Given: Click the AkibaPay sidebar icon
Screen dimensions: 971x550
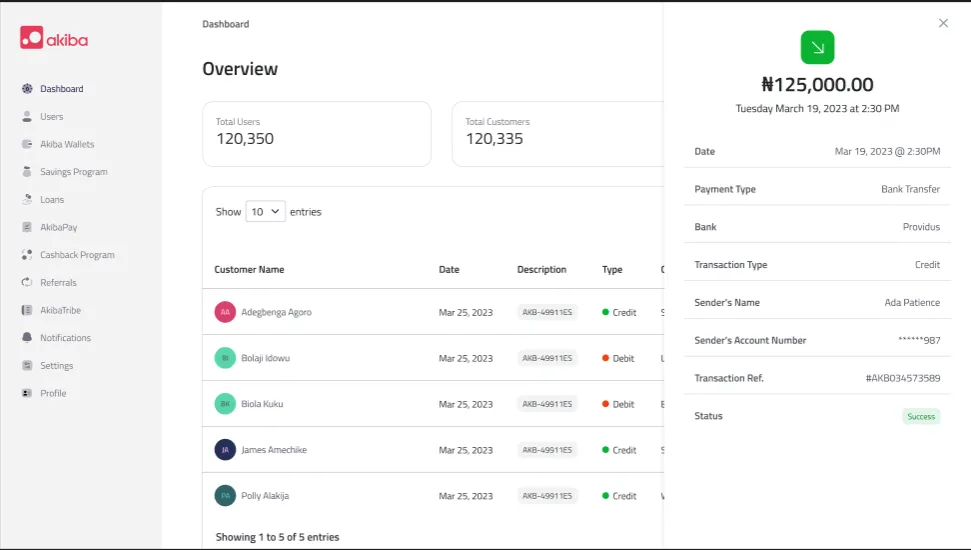Looking at the screenshot, I should [x=27, y=227].
